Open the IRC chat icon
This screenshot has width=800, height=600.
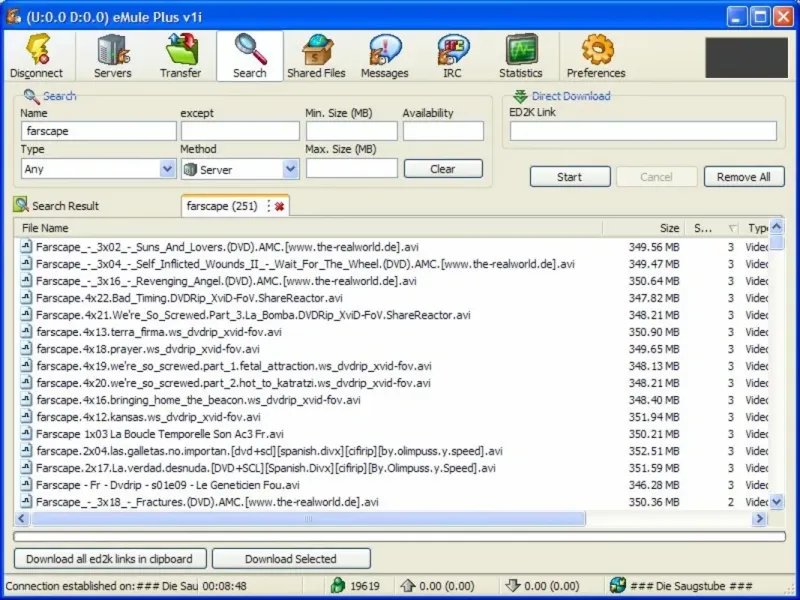pos(453,49)
